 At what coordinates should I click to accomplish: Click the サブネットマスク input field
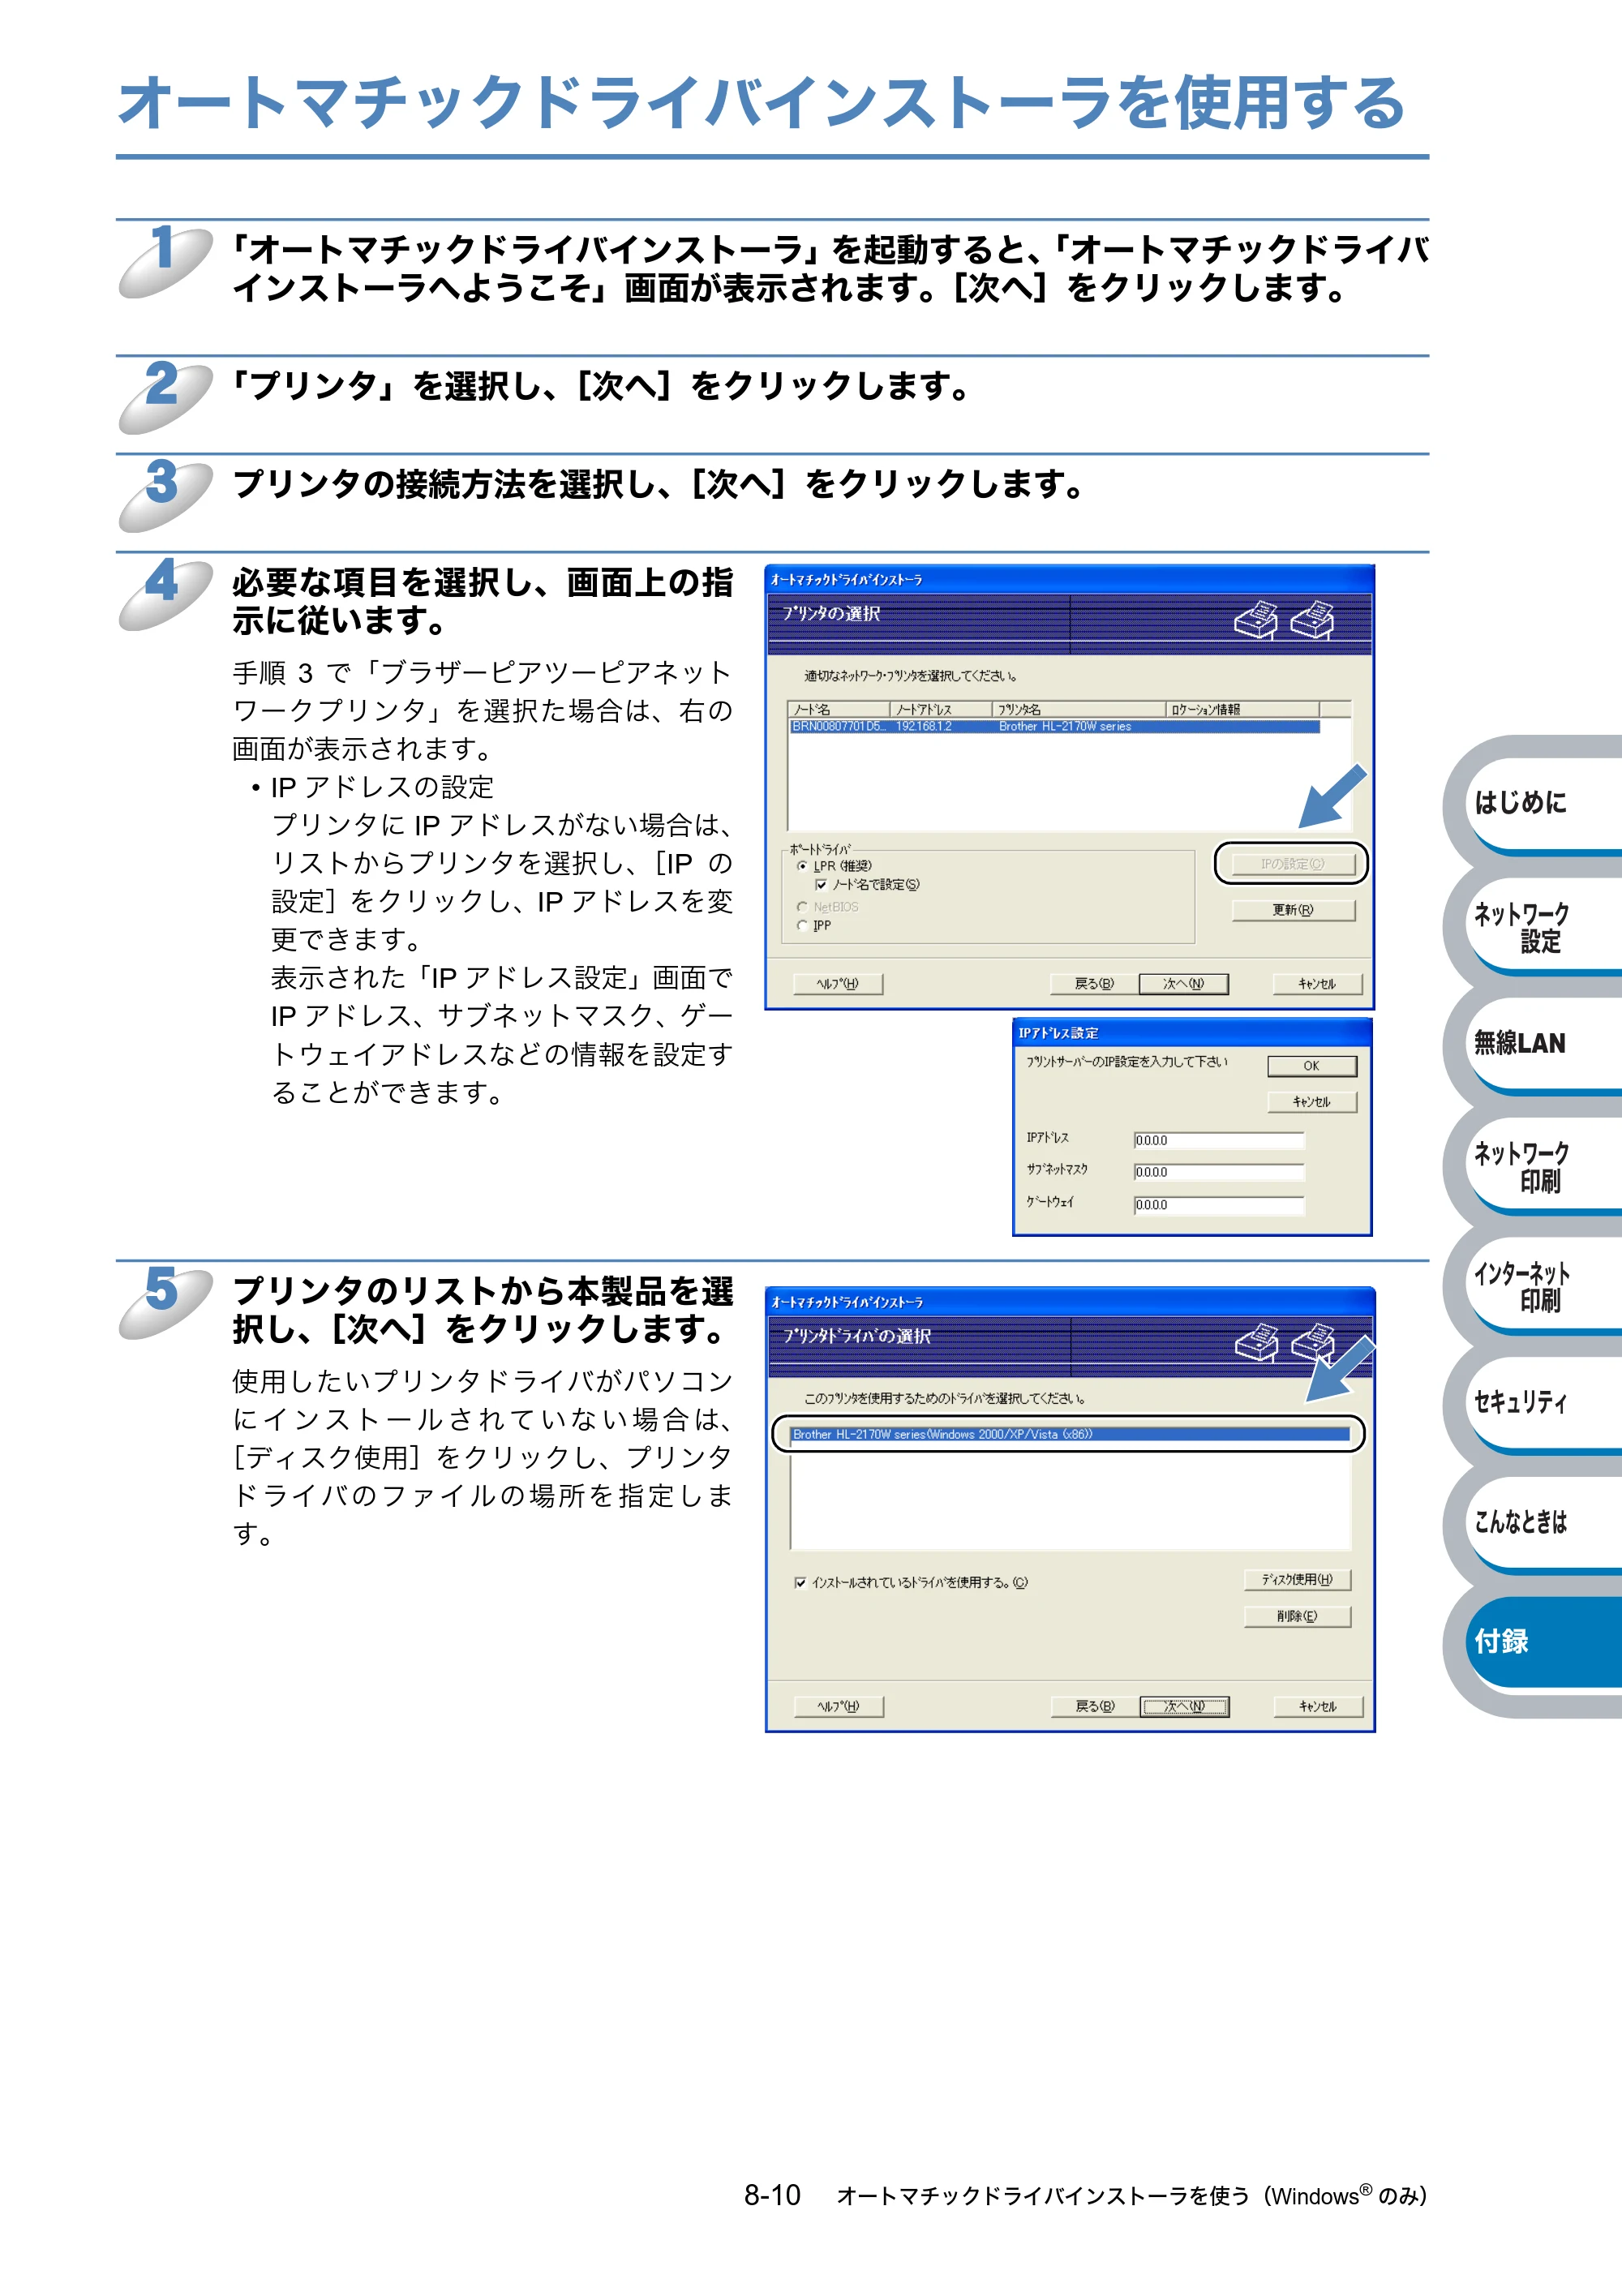[1219, 1172]
